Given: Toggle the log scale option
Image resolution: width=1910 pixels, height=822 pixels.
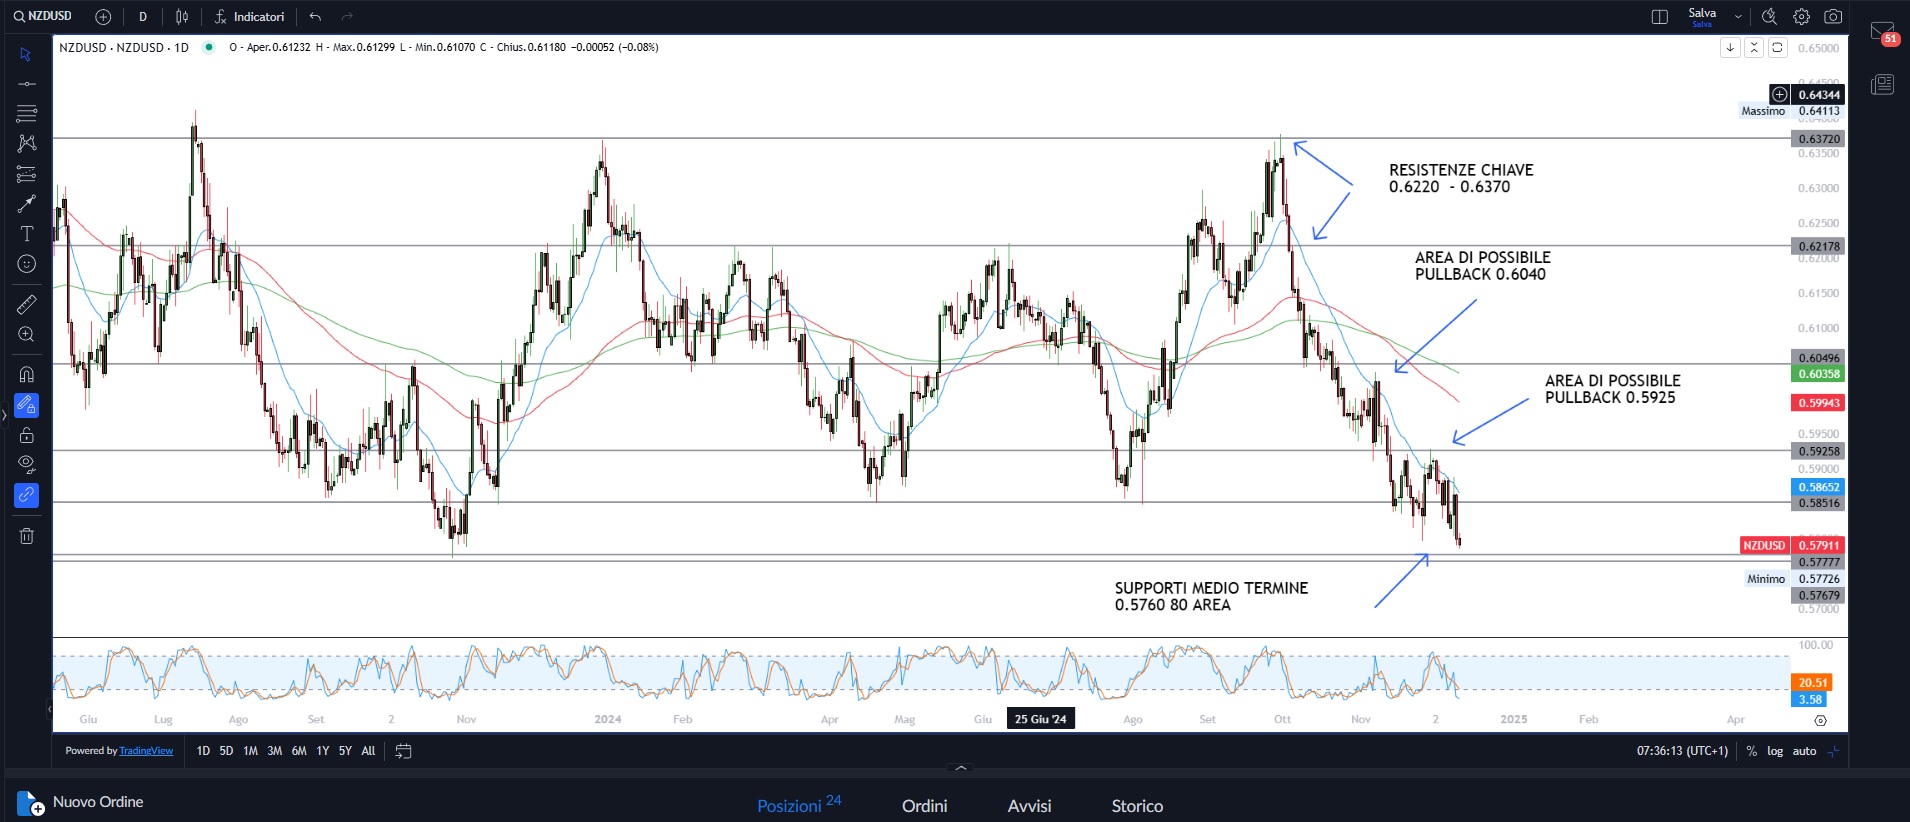Looking at the screenshot, I should 1775,751.
